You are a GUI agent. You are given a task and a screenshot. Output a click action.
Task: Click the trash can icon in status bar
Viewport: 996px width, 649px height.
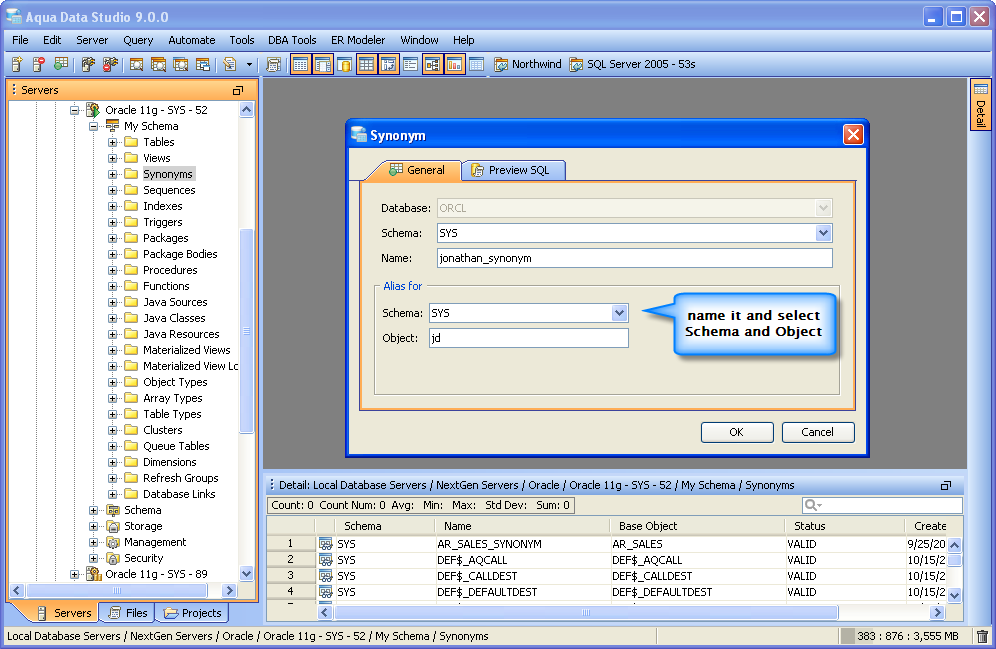[982, 636]
